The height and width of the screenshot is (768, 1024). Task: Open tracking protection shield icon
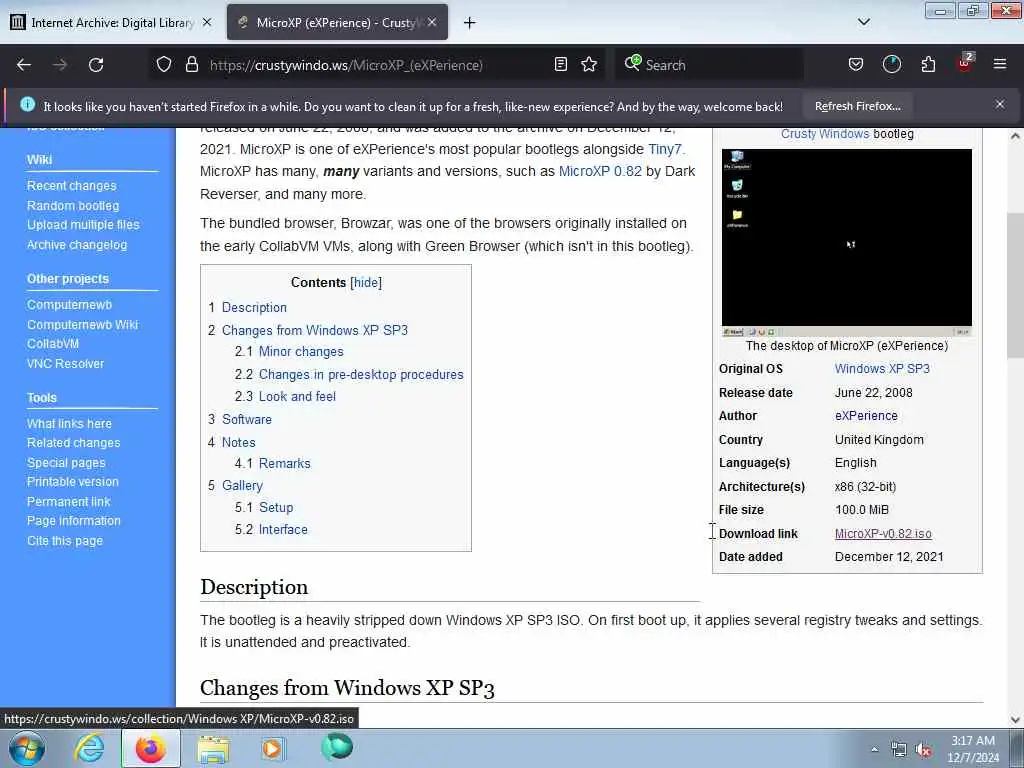pyautogui.click(x=164, y=65)
